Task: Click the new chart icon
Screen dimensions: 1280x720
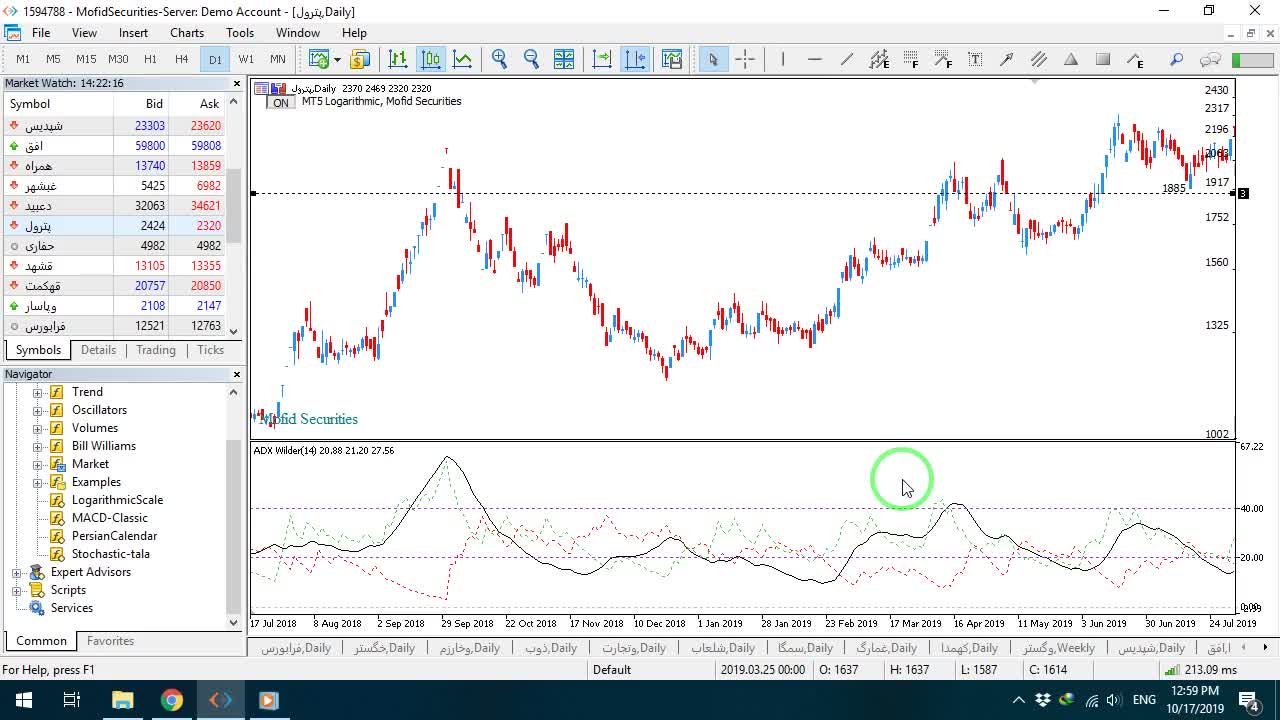Action: pyautogui.click(x=319, y=59)
